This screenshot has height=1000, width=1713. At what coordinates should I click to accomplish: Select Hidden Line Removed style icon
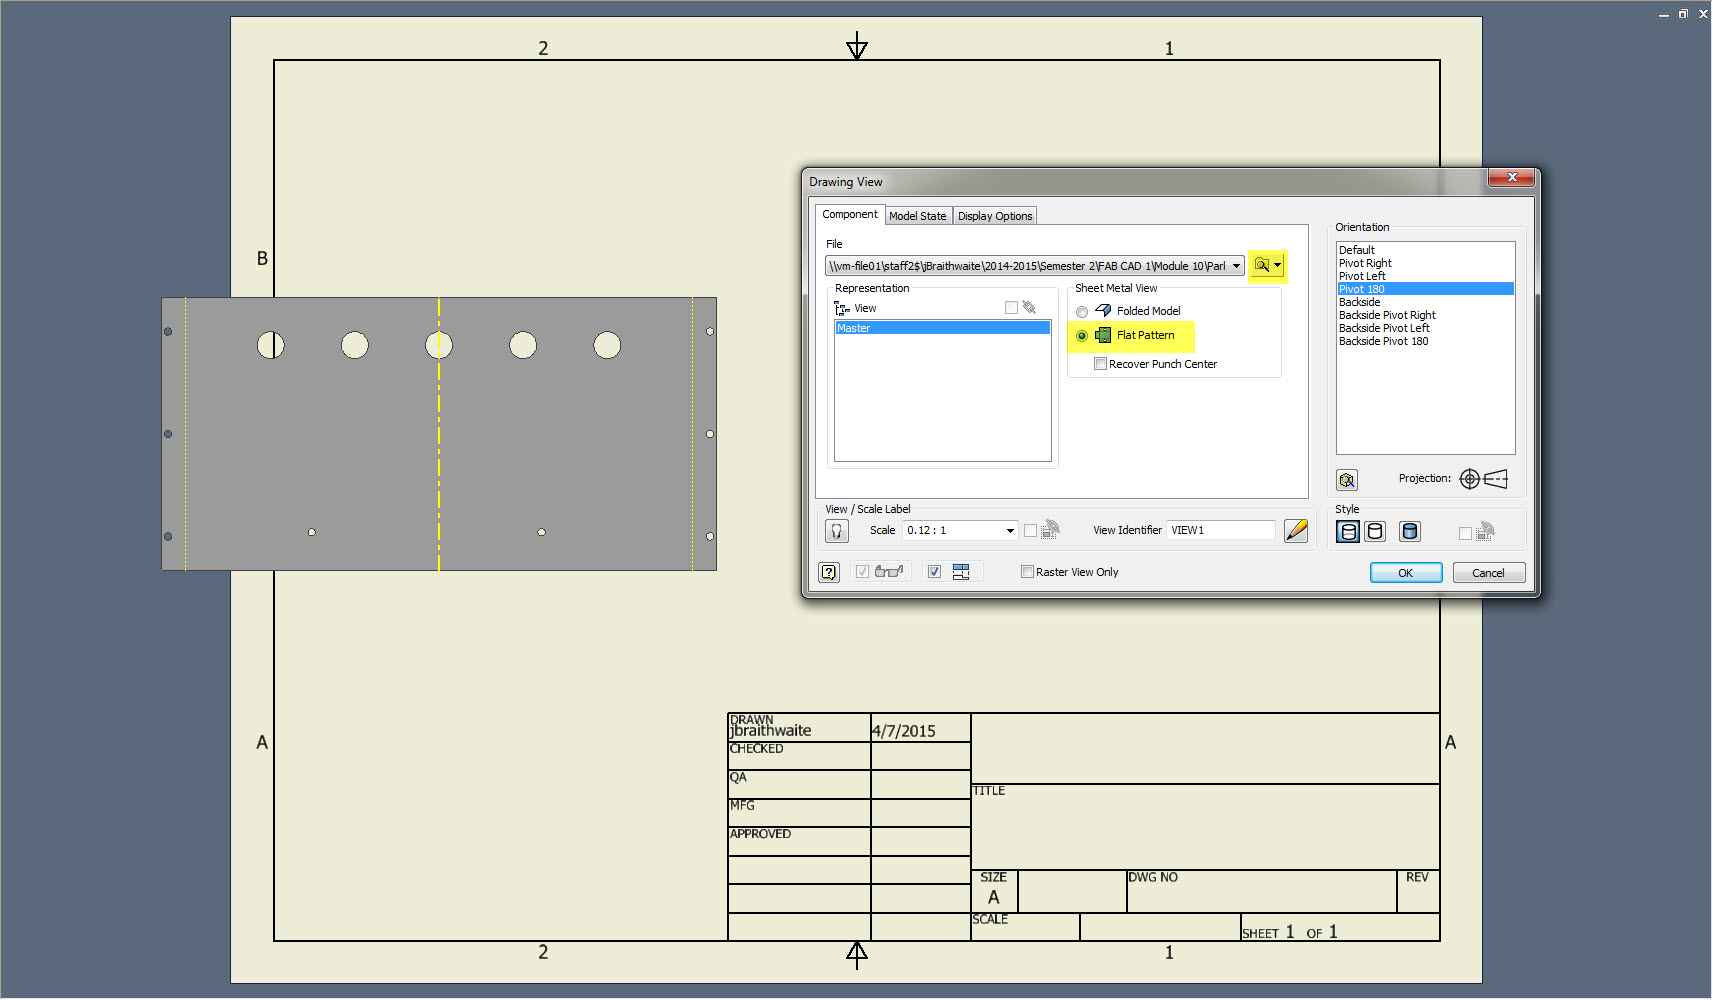(x=1375, y=531)
